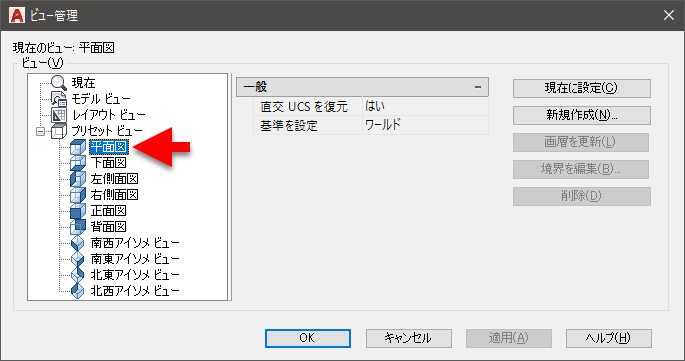Image resolution: width=685 pixels, height=361 pixels.
Task: Click the 現在に設定(C) button
Action: (581, 88)
